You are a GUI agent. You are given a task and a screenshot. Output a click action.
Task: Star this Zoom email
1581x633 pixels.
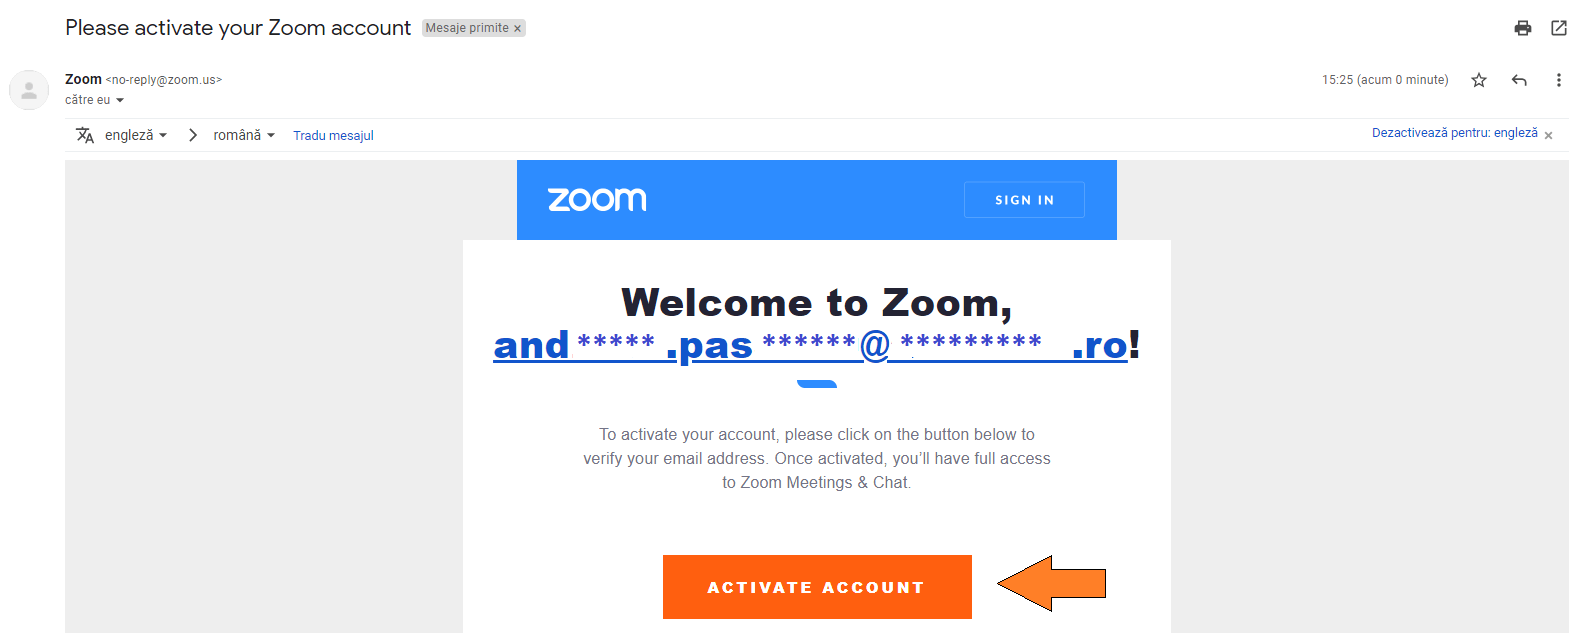click(1479, 80)
